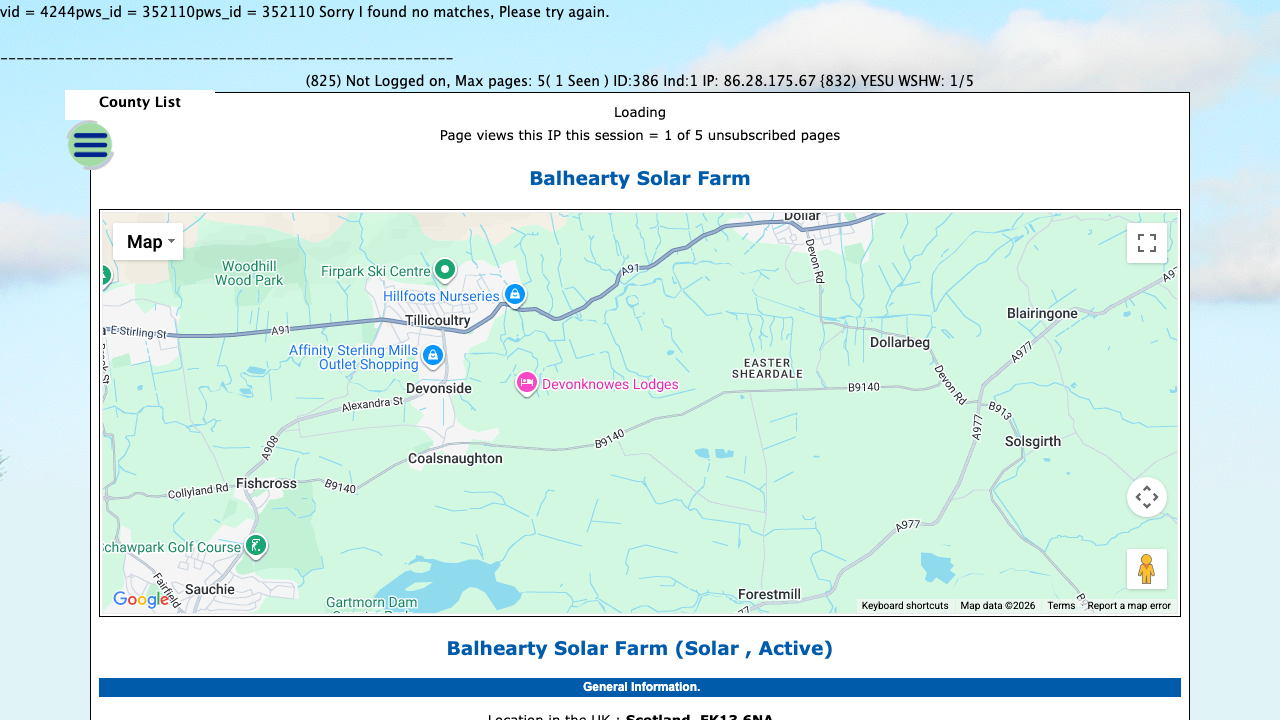Viewport: 1280px width, 720px height.
Task: Open the Report a map error link
Action: 1128,605
